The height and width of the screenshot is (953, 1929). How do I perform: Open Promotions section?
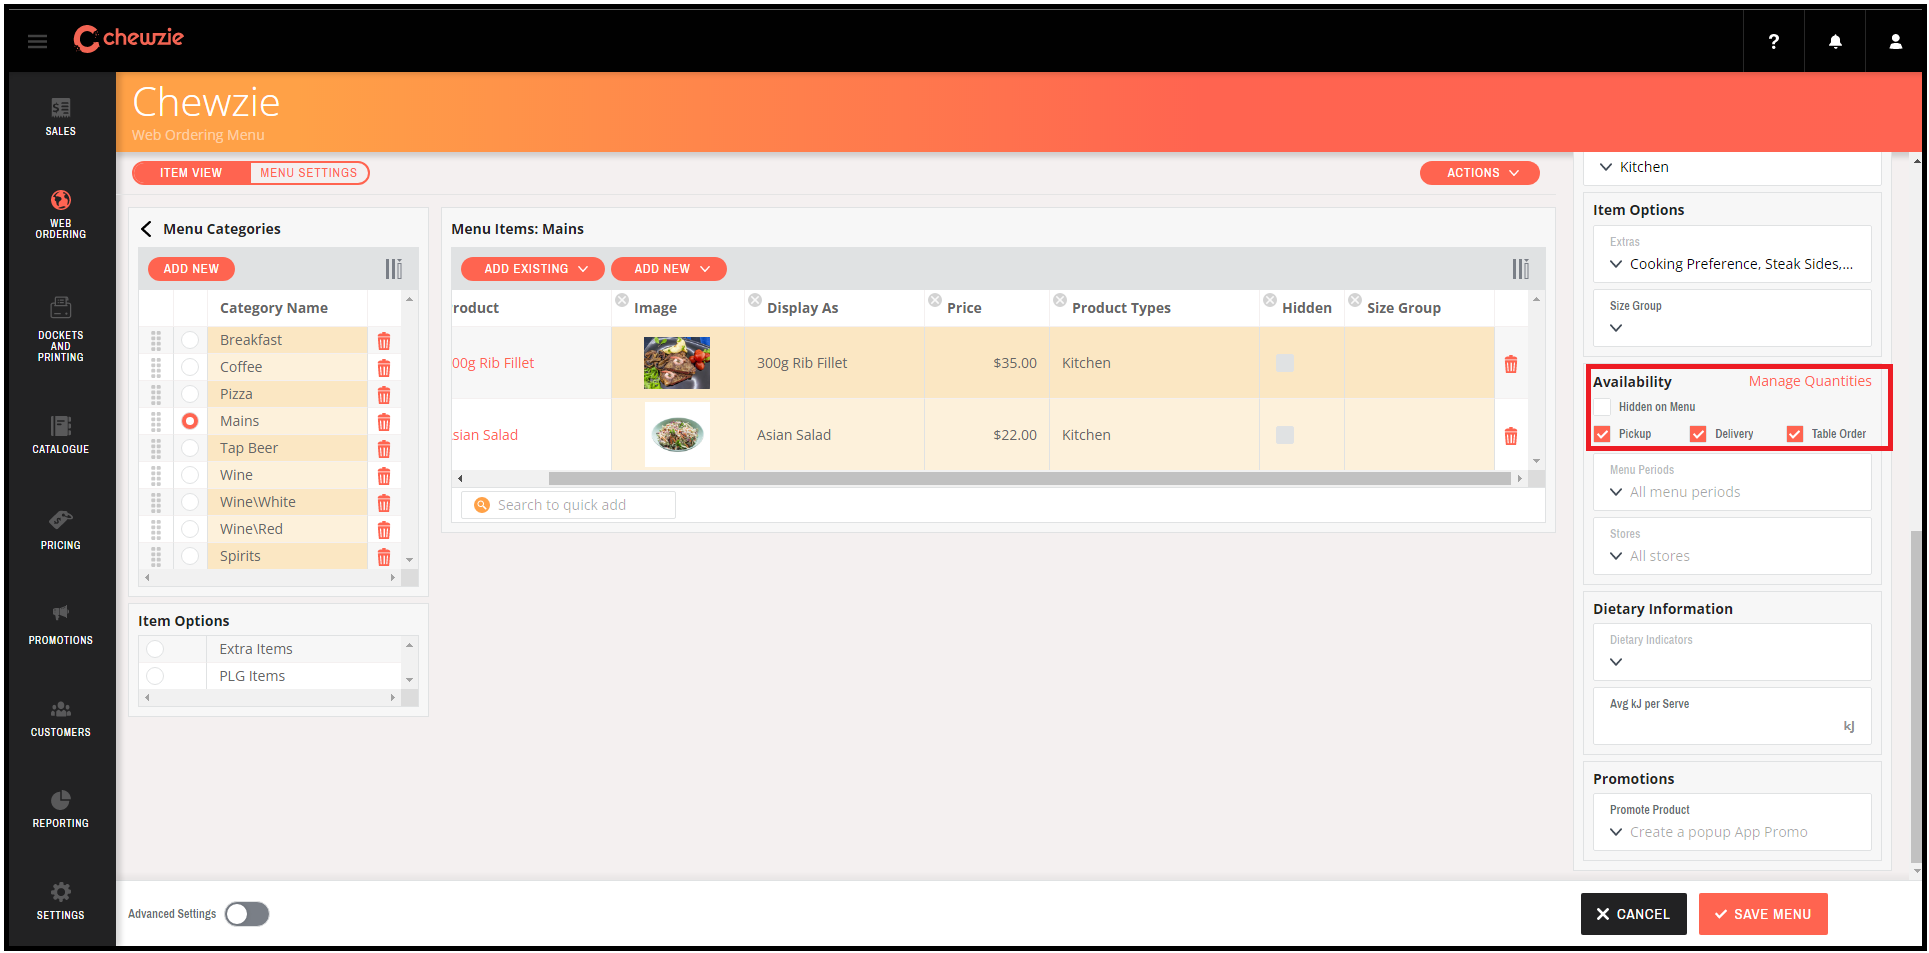(x=60, y=625)
